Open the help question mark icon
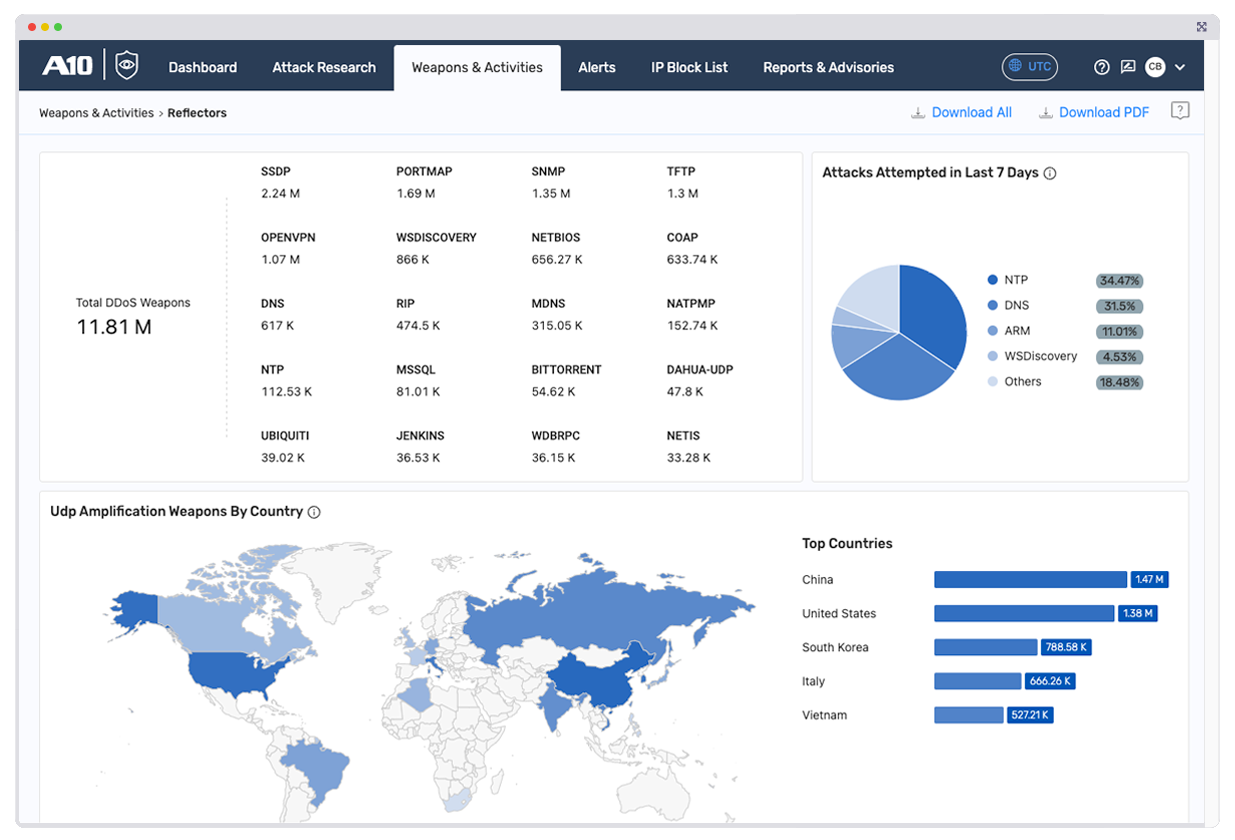Screen dimensions: 1235x840 pos(1101,67)
